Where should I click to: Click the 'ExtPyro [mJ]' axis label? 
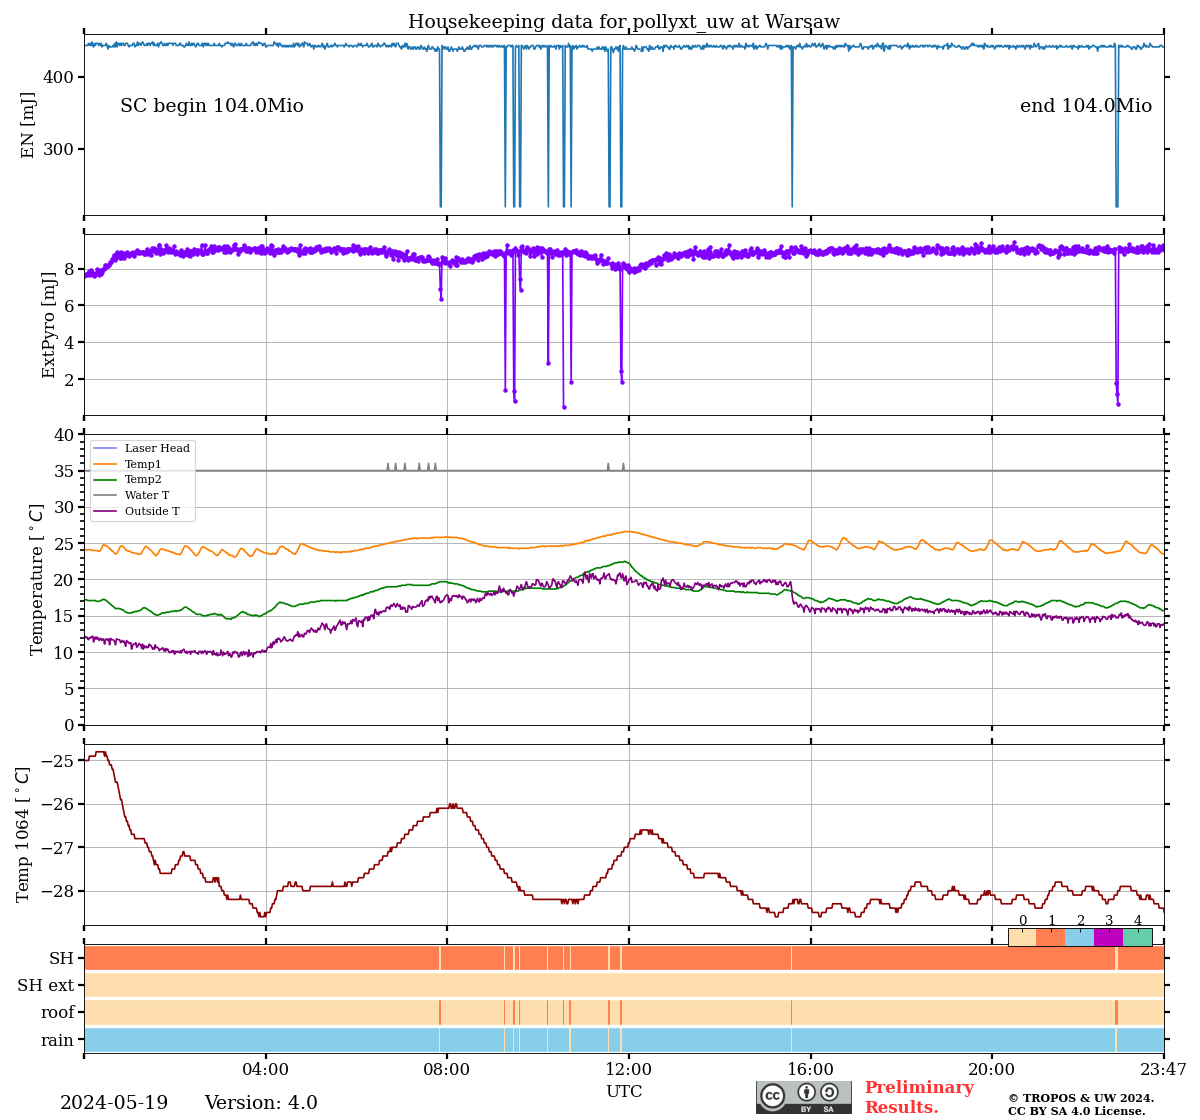click(49, 325)
